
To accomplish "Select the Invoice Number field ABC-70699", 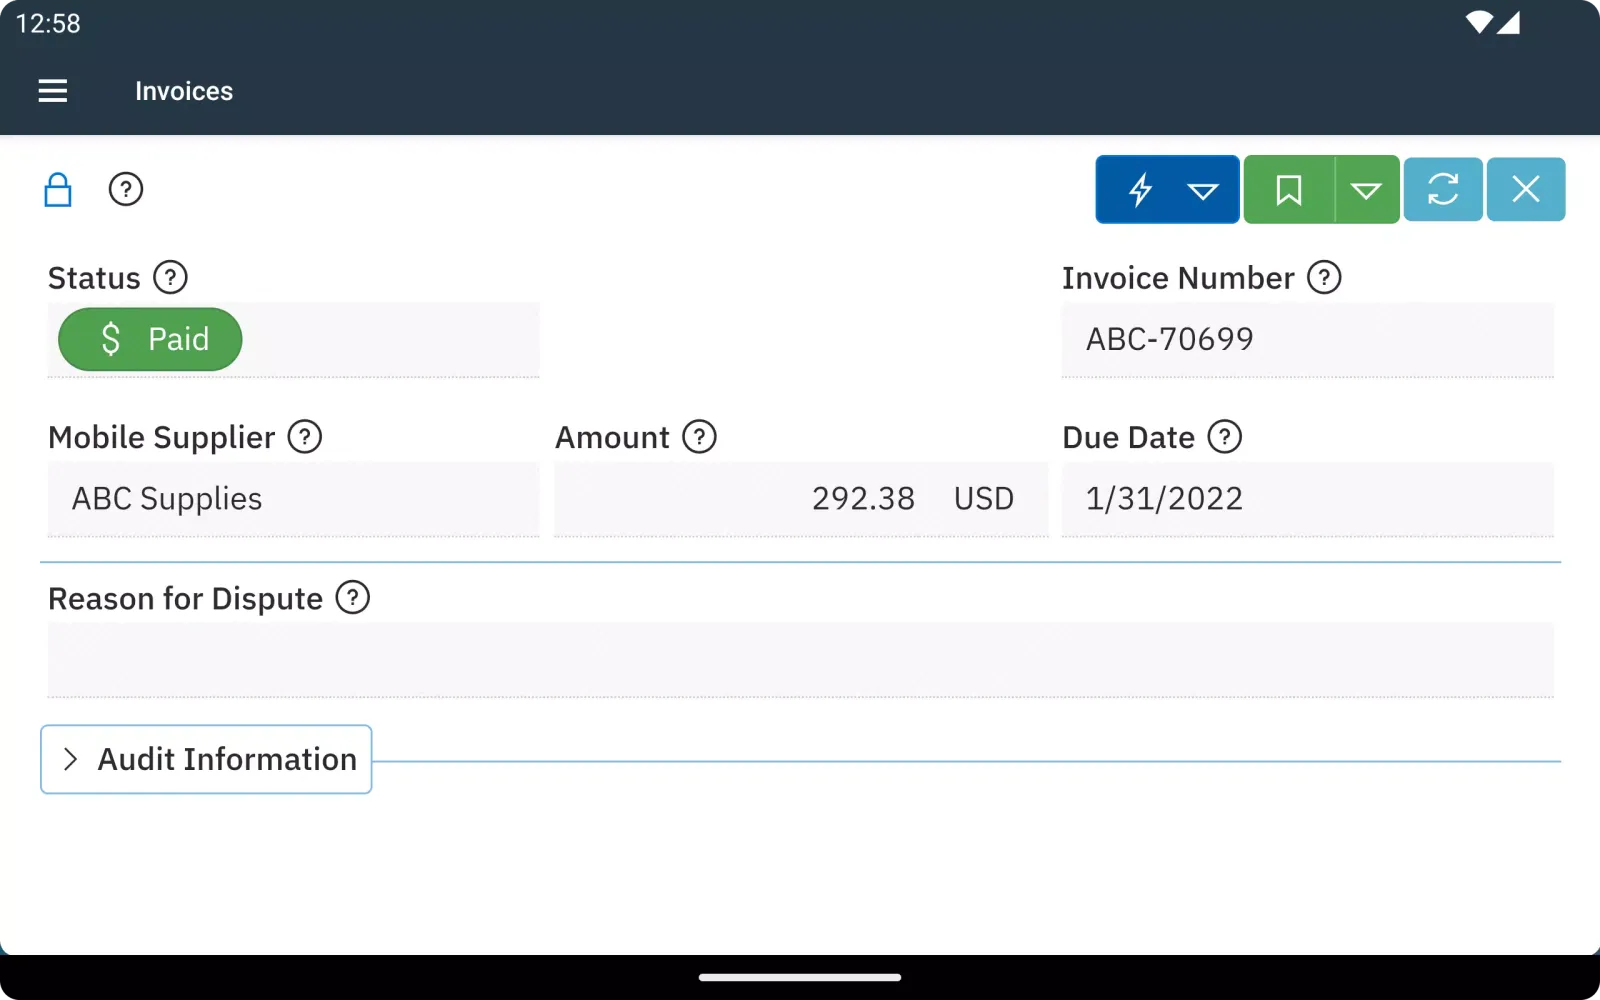I will coord(1306,339).
